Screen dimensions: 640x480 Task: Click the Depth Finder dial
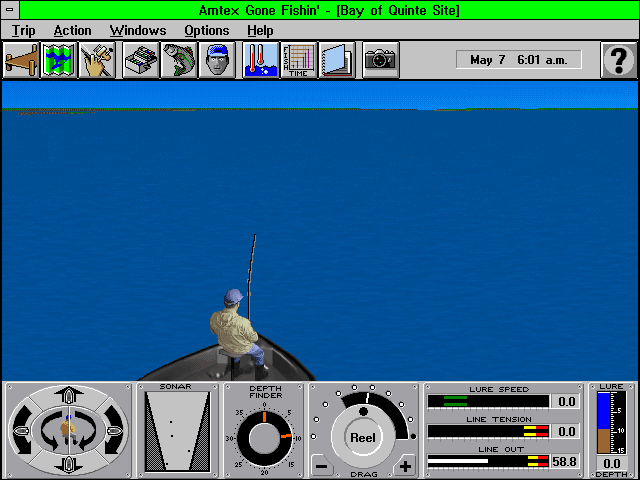coord(264,439)
